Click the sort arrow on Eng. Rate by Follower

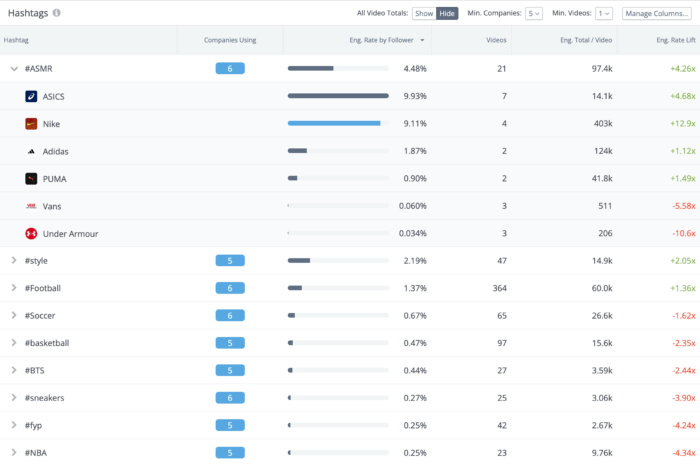pos(422,40)
